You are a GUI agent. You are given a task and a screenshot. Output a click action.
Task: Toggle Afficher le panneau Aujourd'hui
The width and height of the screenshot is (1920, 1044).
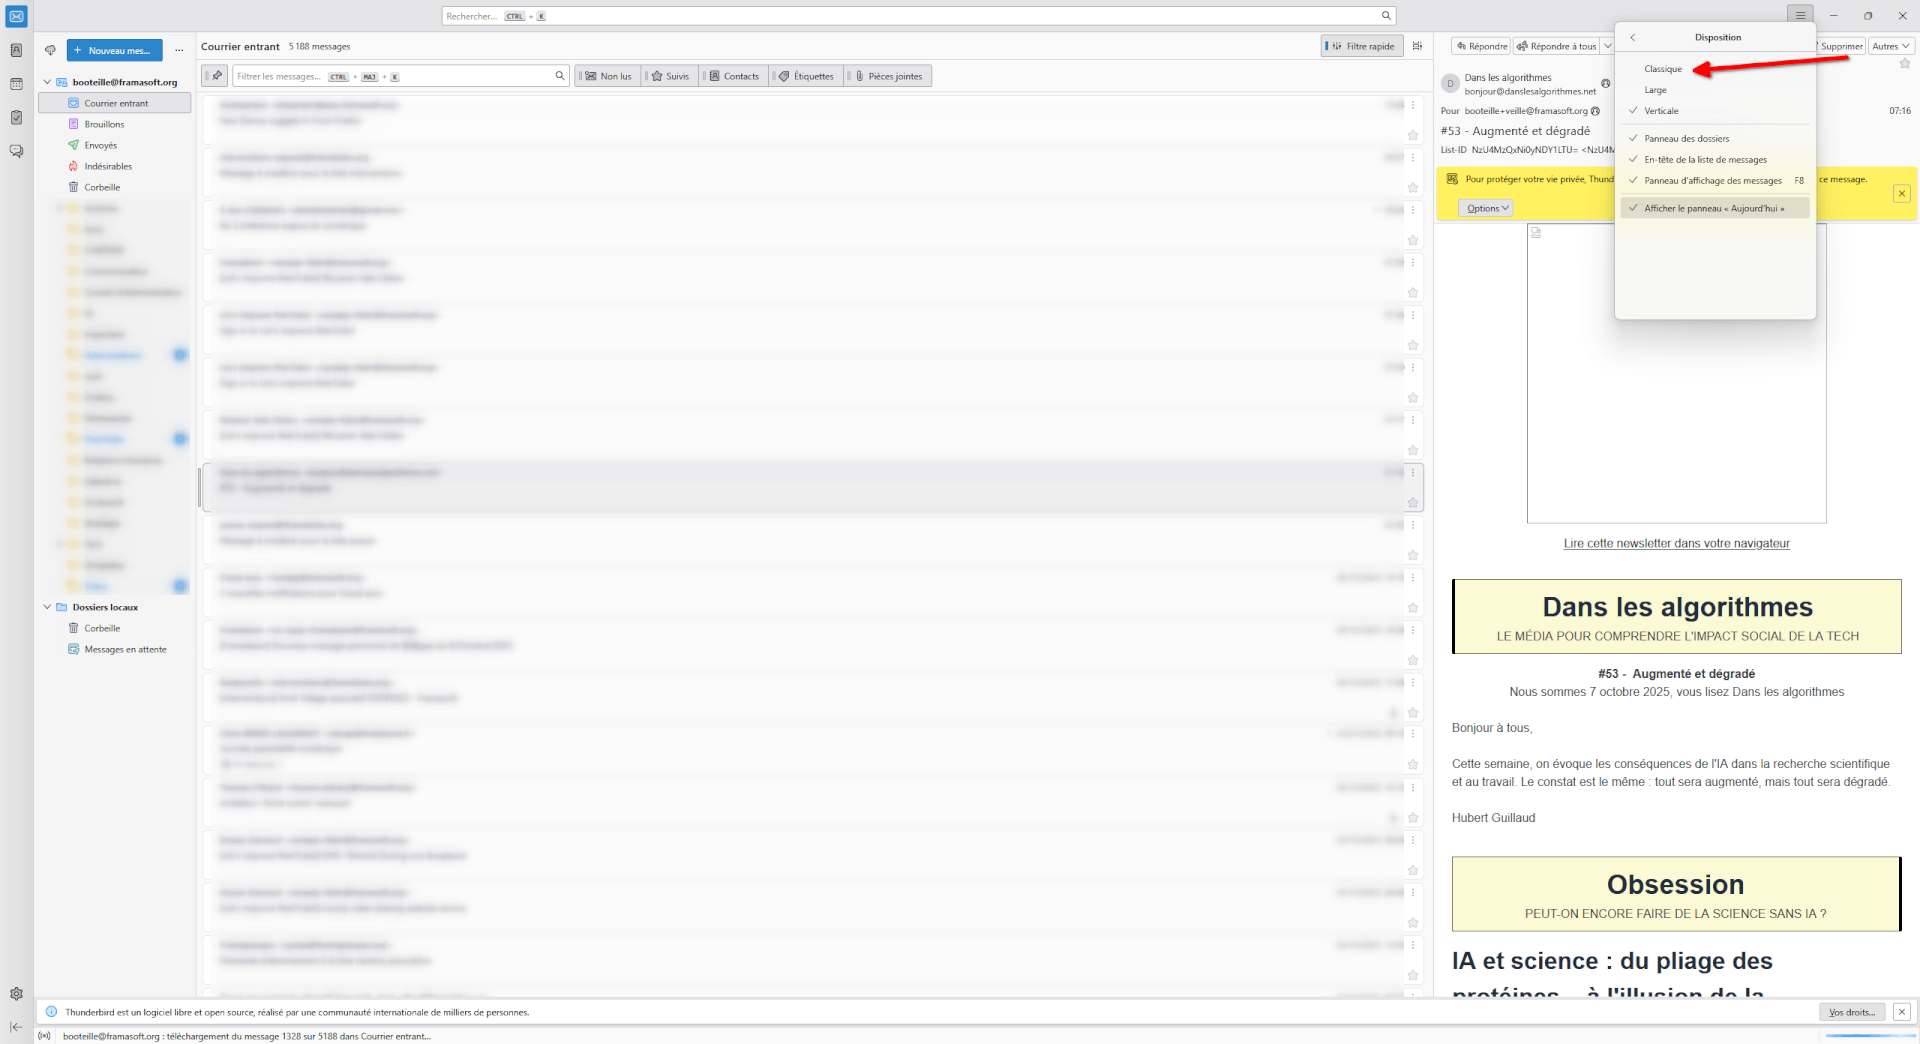(x=1714, y=209)
